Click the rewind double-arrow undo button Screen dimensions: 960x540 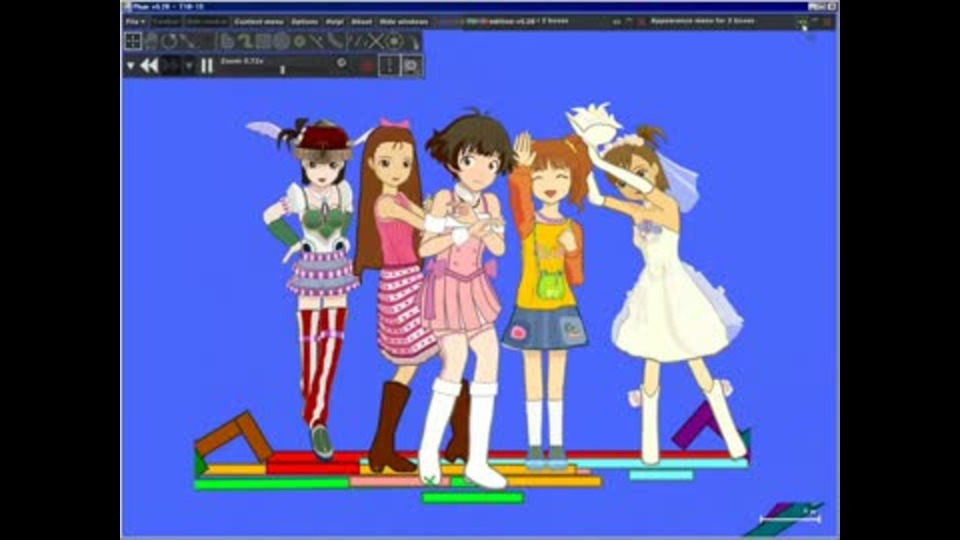coord(149,65)
